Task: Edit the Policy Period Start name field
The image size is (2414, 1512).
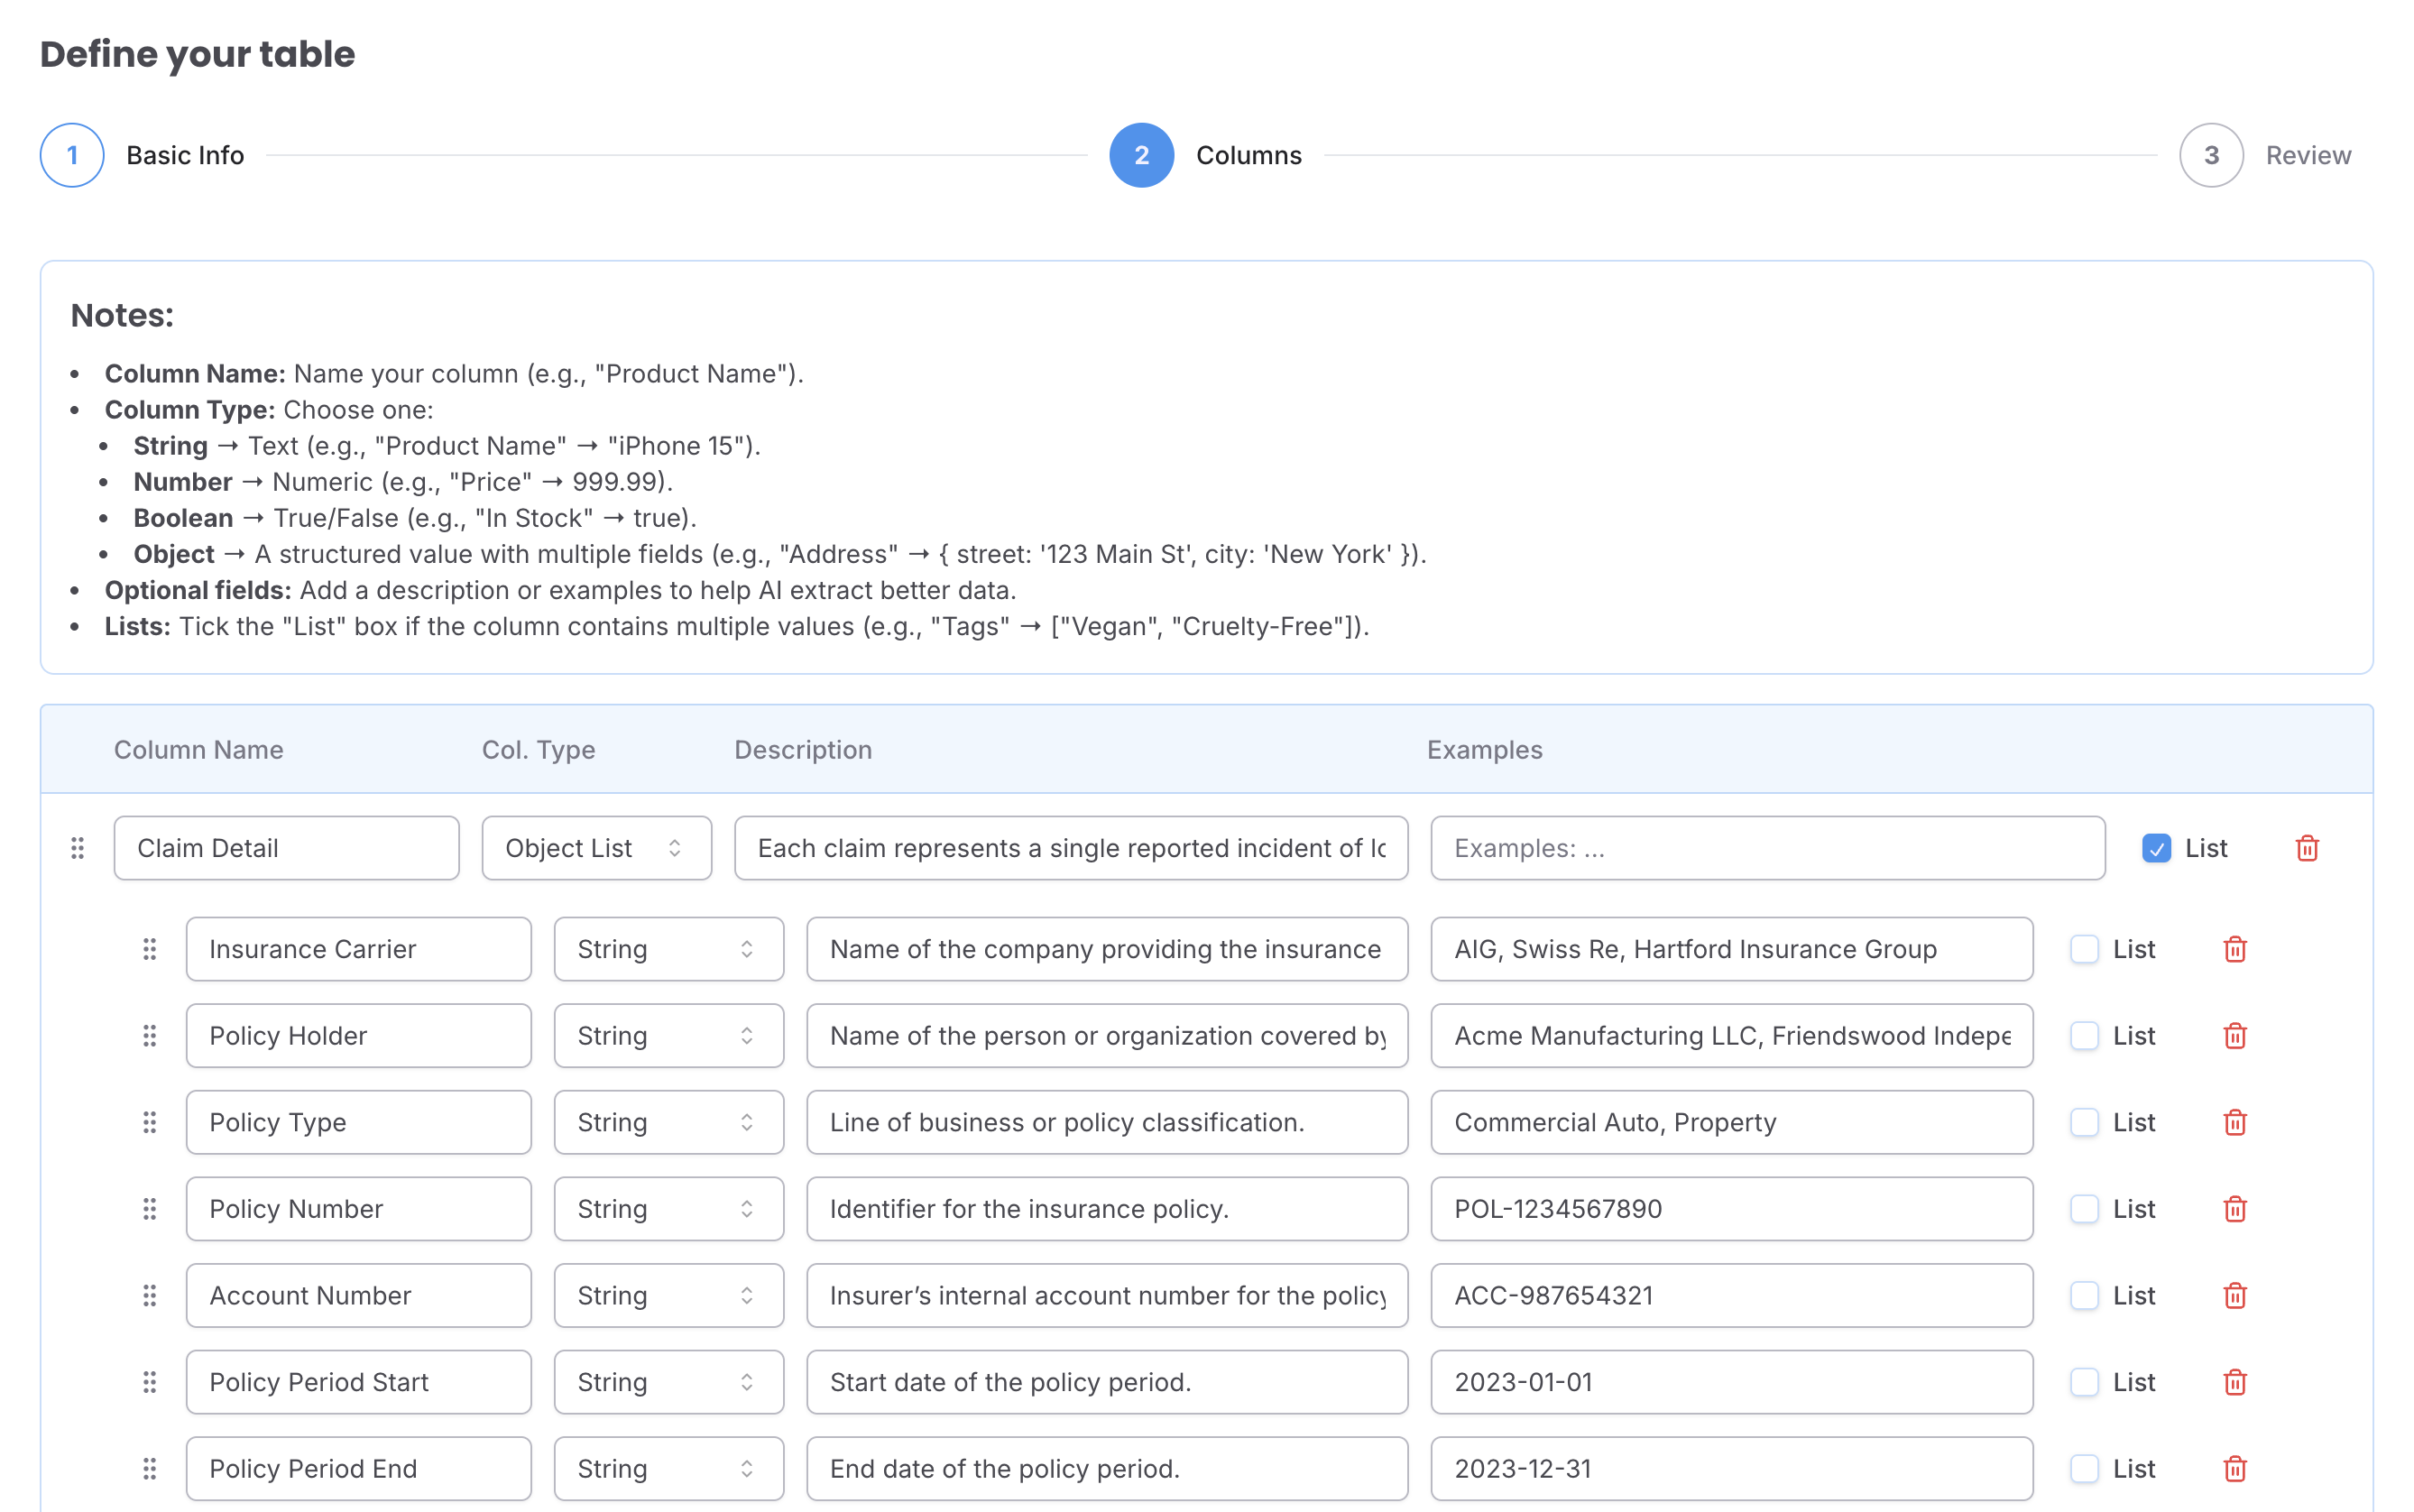Action: click(359, 1382)
